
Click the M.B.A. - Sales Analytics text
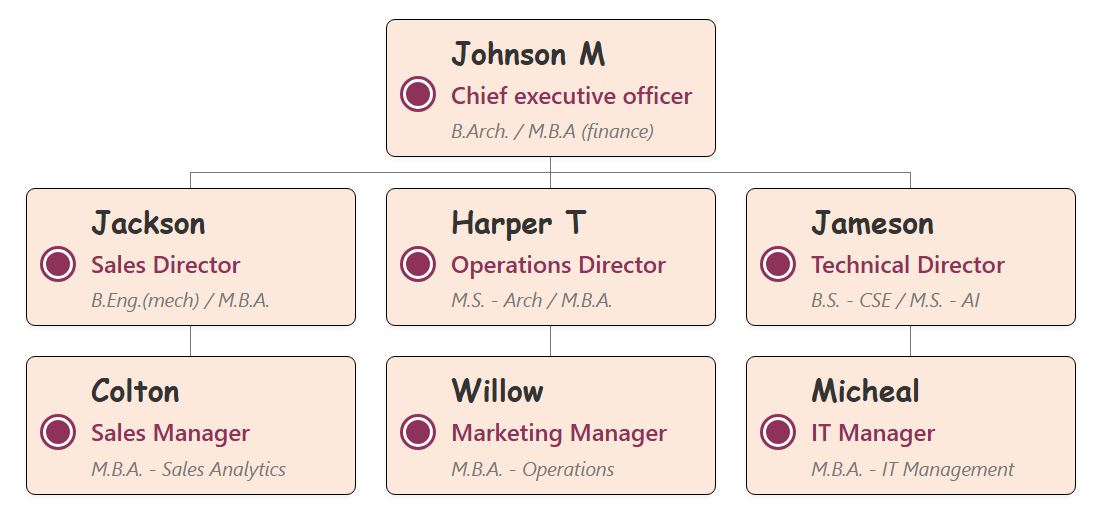coord(188,469)
